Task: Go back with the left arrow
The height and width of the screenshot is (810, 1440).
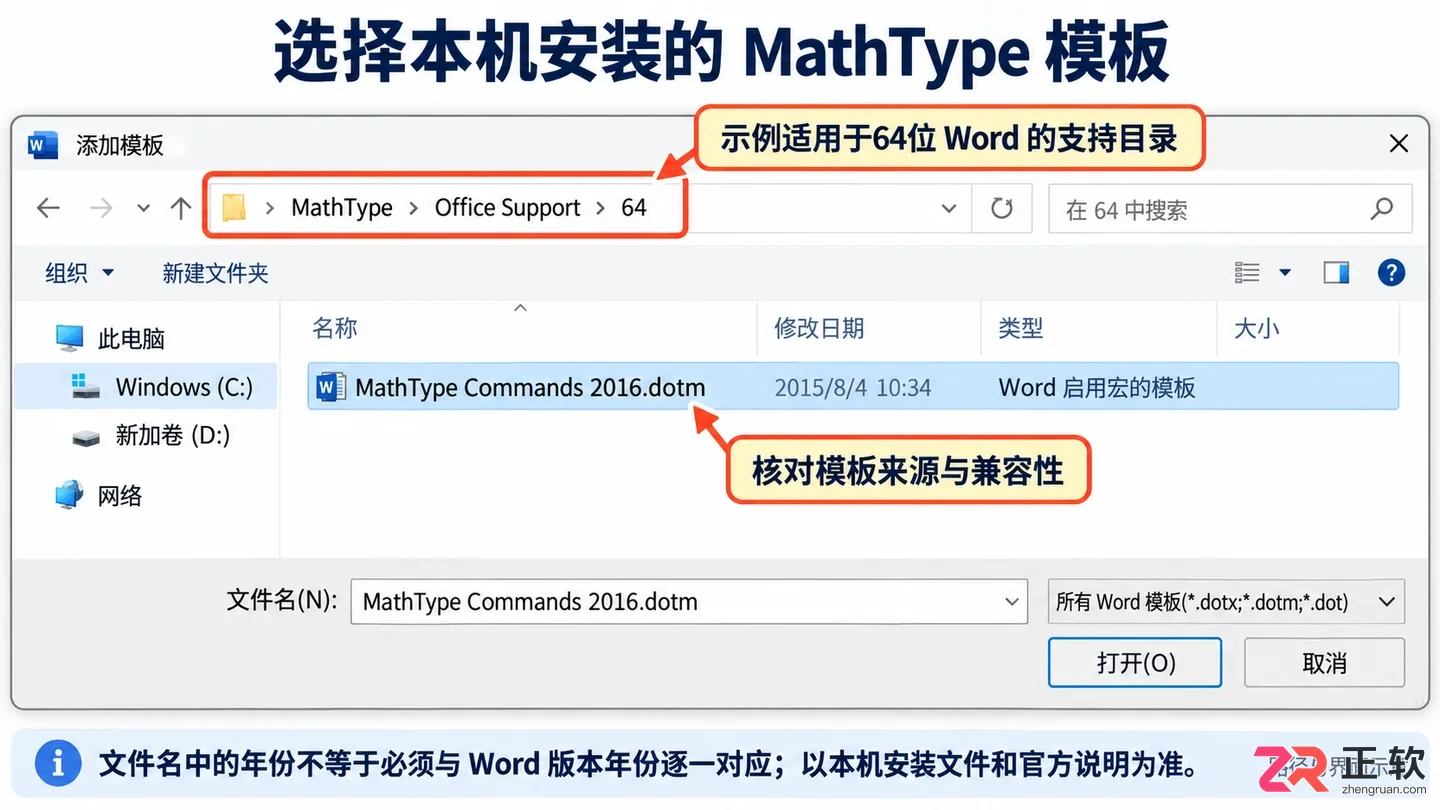Action: (48, 208)
